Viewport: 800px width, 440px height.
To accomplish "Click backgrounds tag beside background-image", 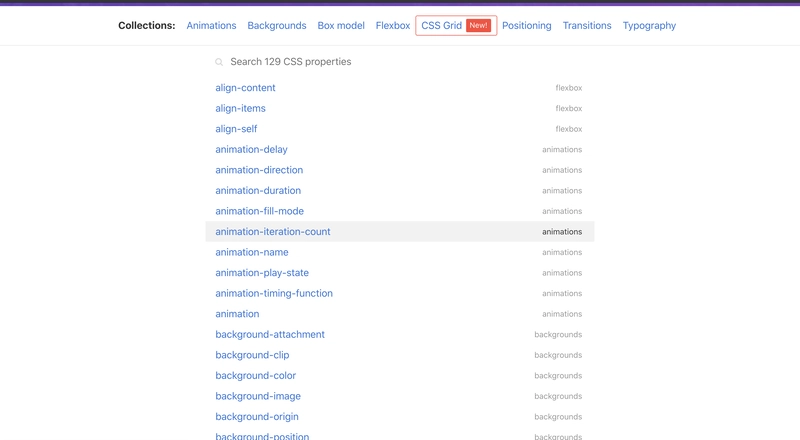I will 558,396.
